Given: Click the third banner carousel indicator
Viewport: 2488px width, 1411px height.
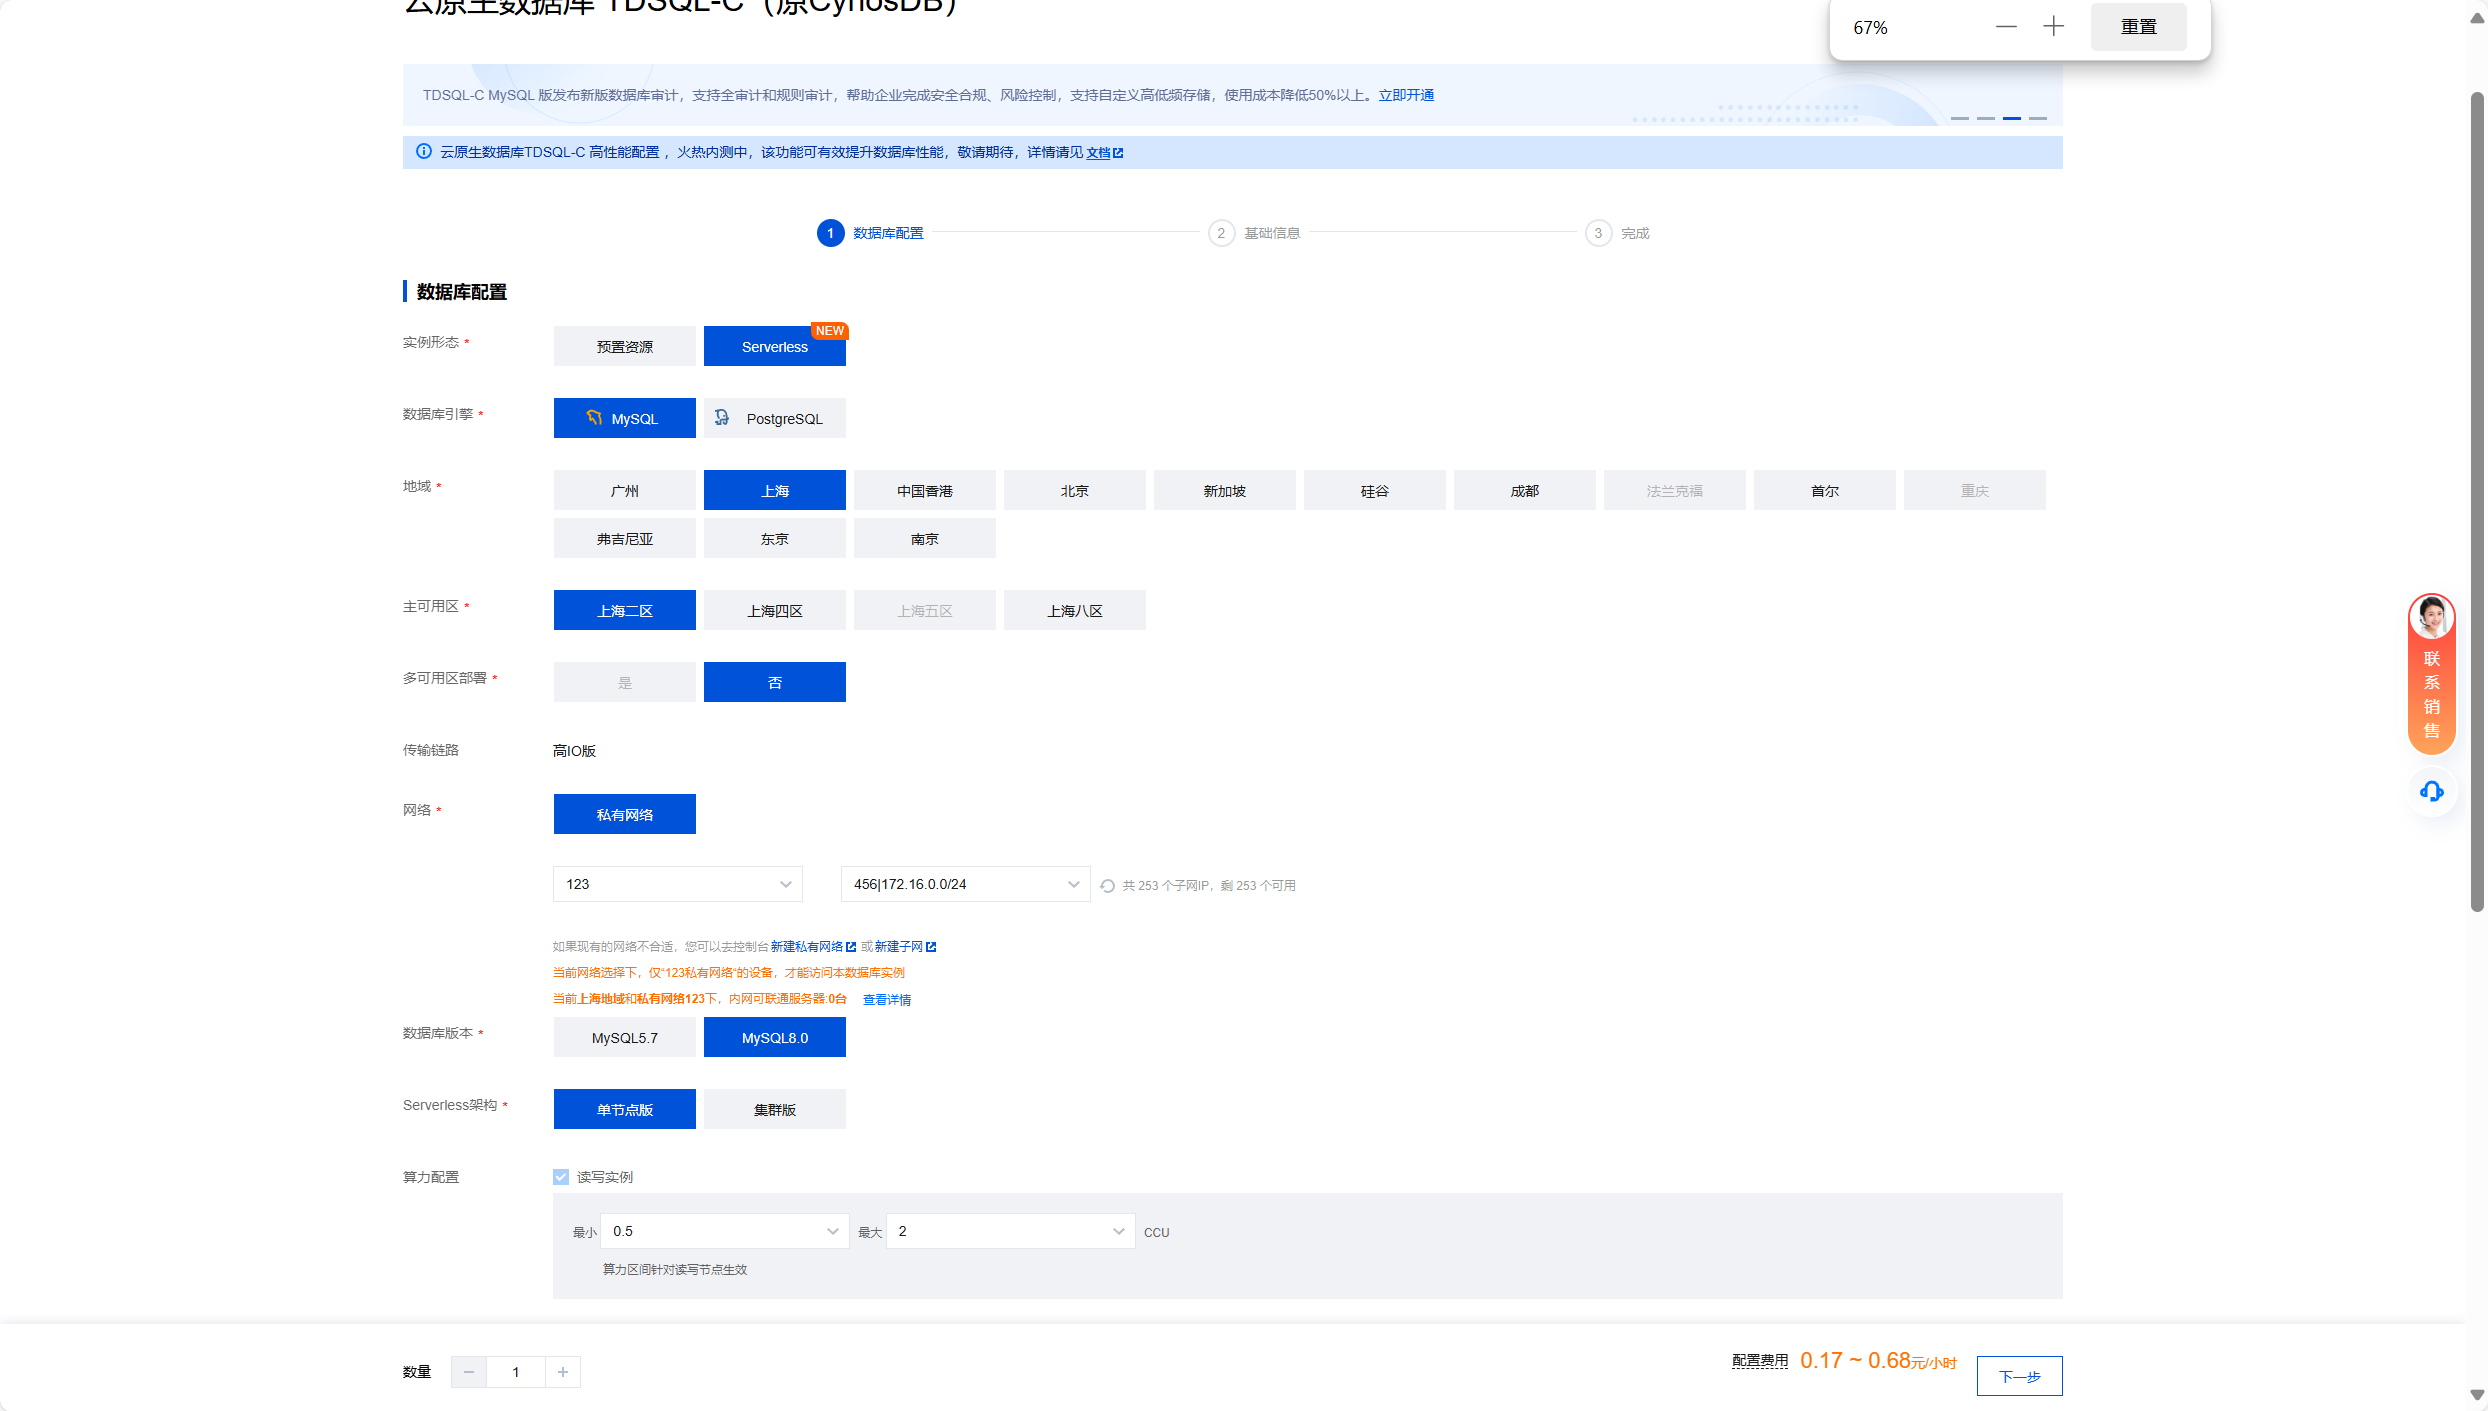Looking at the screenshot, I should click(2011, 118).
